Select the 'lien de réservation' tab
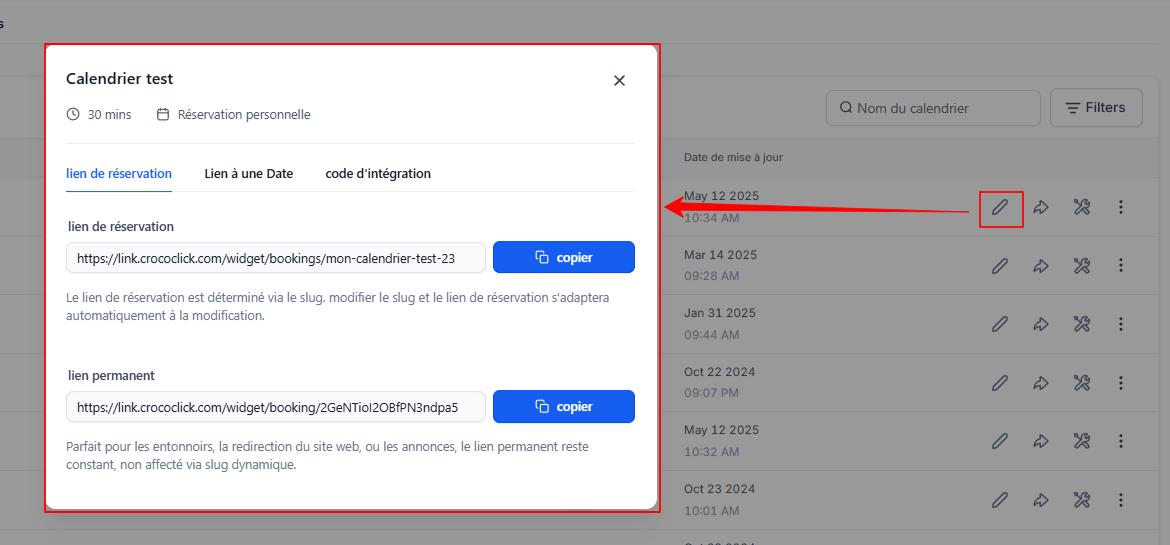 pos(119,174)
